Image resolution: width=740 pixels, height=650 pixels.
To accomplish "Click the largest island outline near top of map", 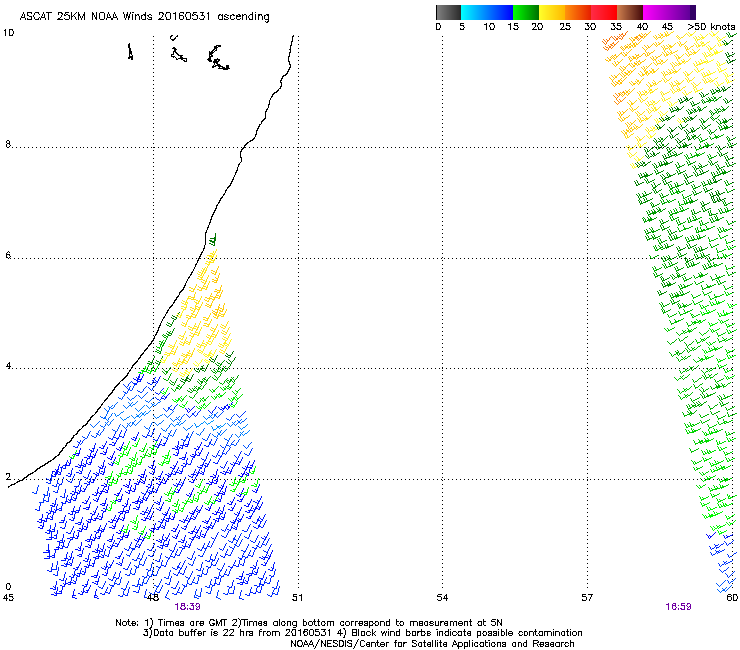I will (218, 58).
